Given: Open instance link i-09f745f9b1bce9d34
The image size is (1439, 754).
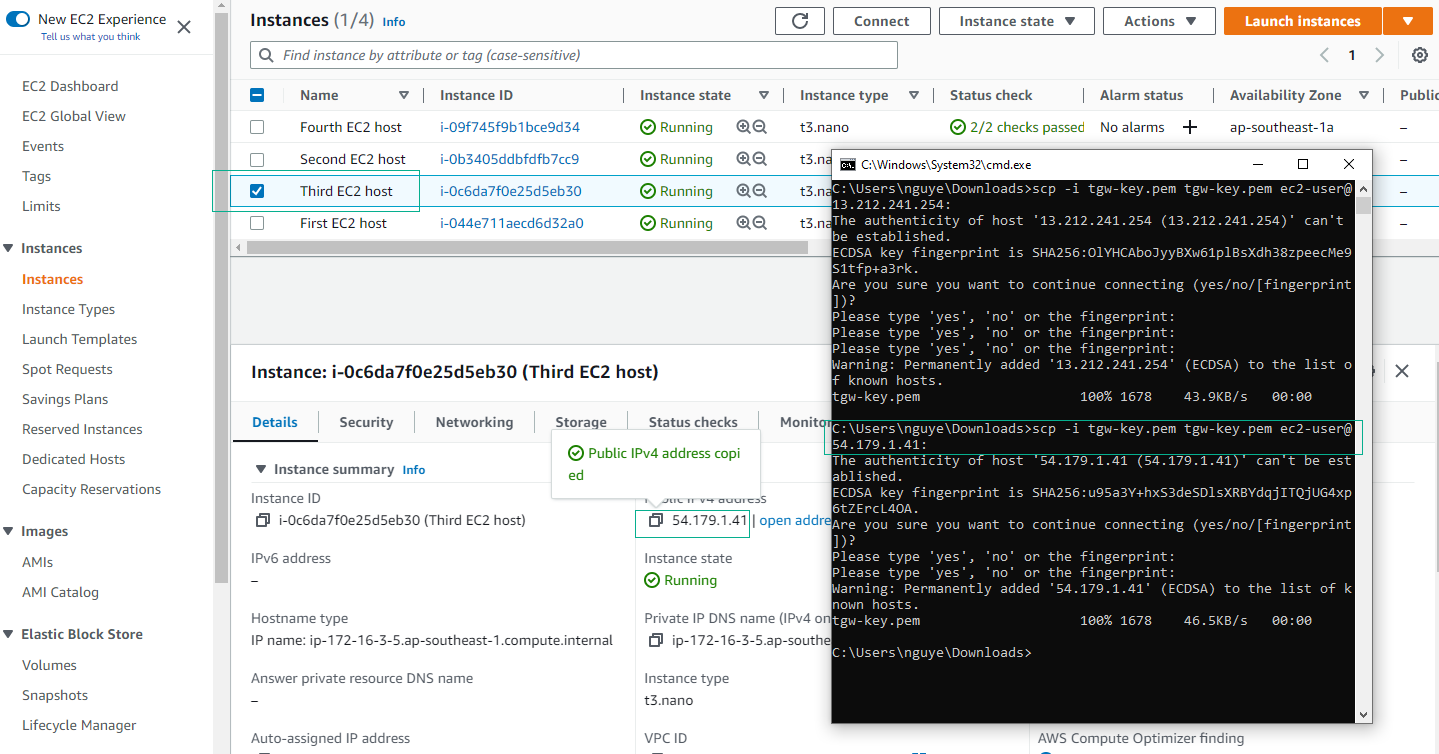Looking at the screenshot, I should click(510, 127).
